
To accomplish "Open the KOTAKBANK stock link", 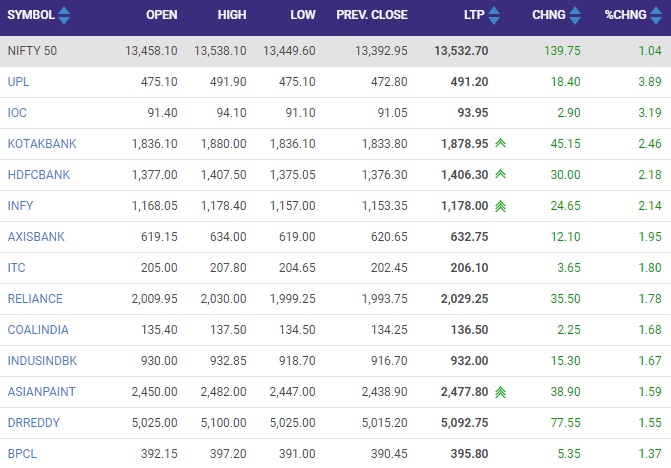I will coord(42,144).
